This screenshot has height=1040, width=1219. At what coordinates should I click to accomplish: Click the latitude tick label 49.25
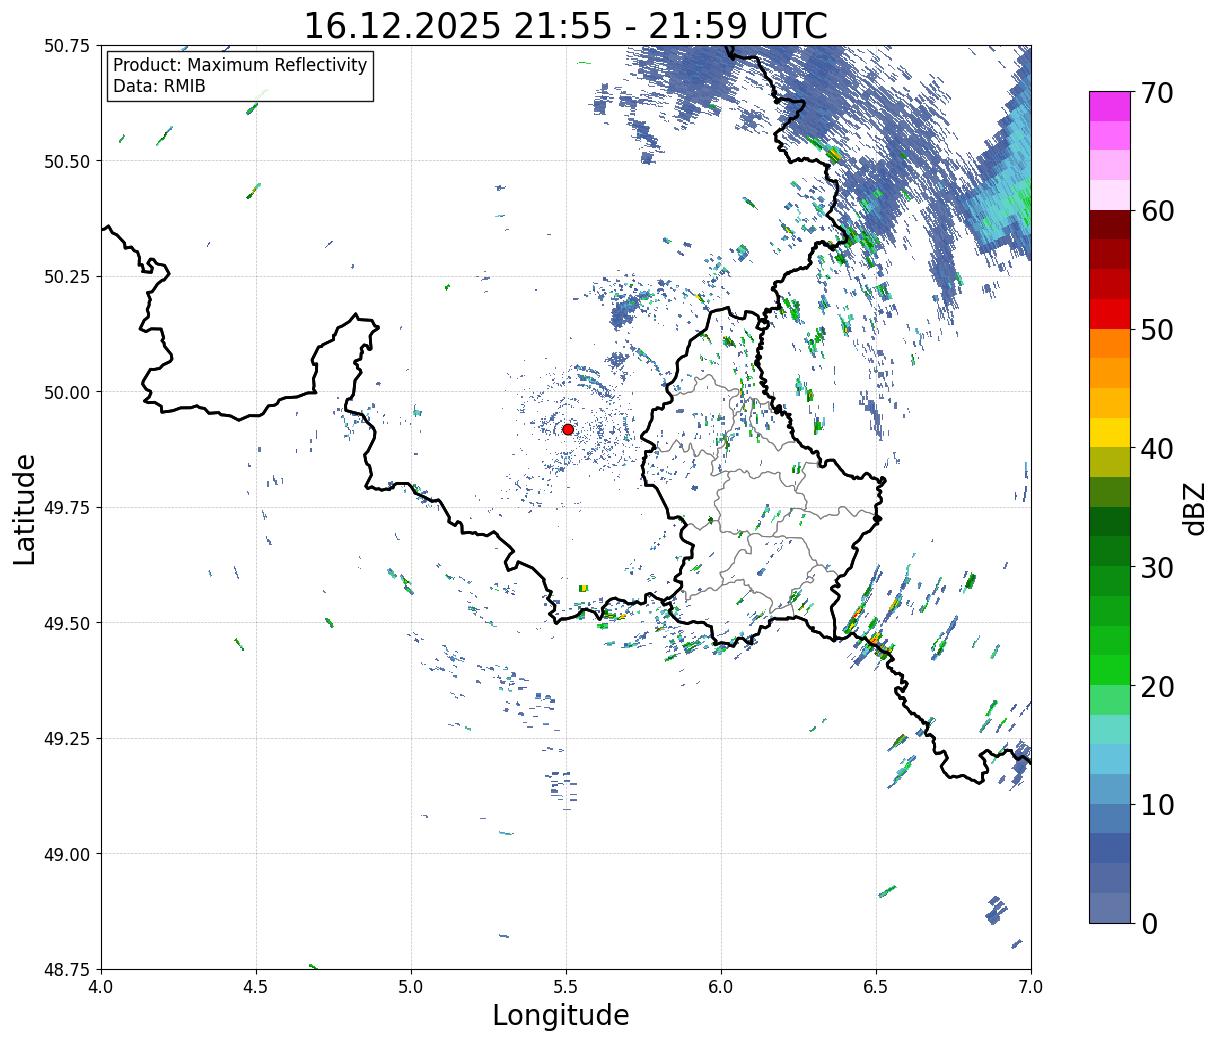pos(67,739)
